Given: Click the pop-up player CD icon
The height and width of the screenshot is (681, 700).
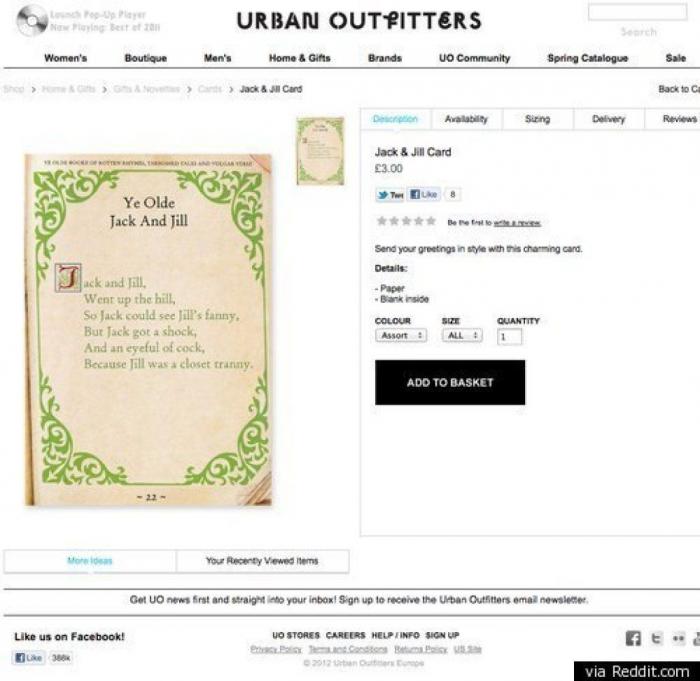Looking at the screenshot, I should tap(32, 21).
